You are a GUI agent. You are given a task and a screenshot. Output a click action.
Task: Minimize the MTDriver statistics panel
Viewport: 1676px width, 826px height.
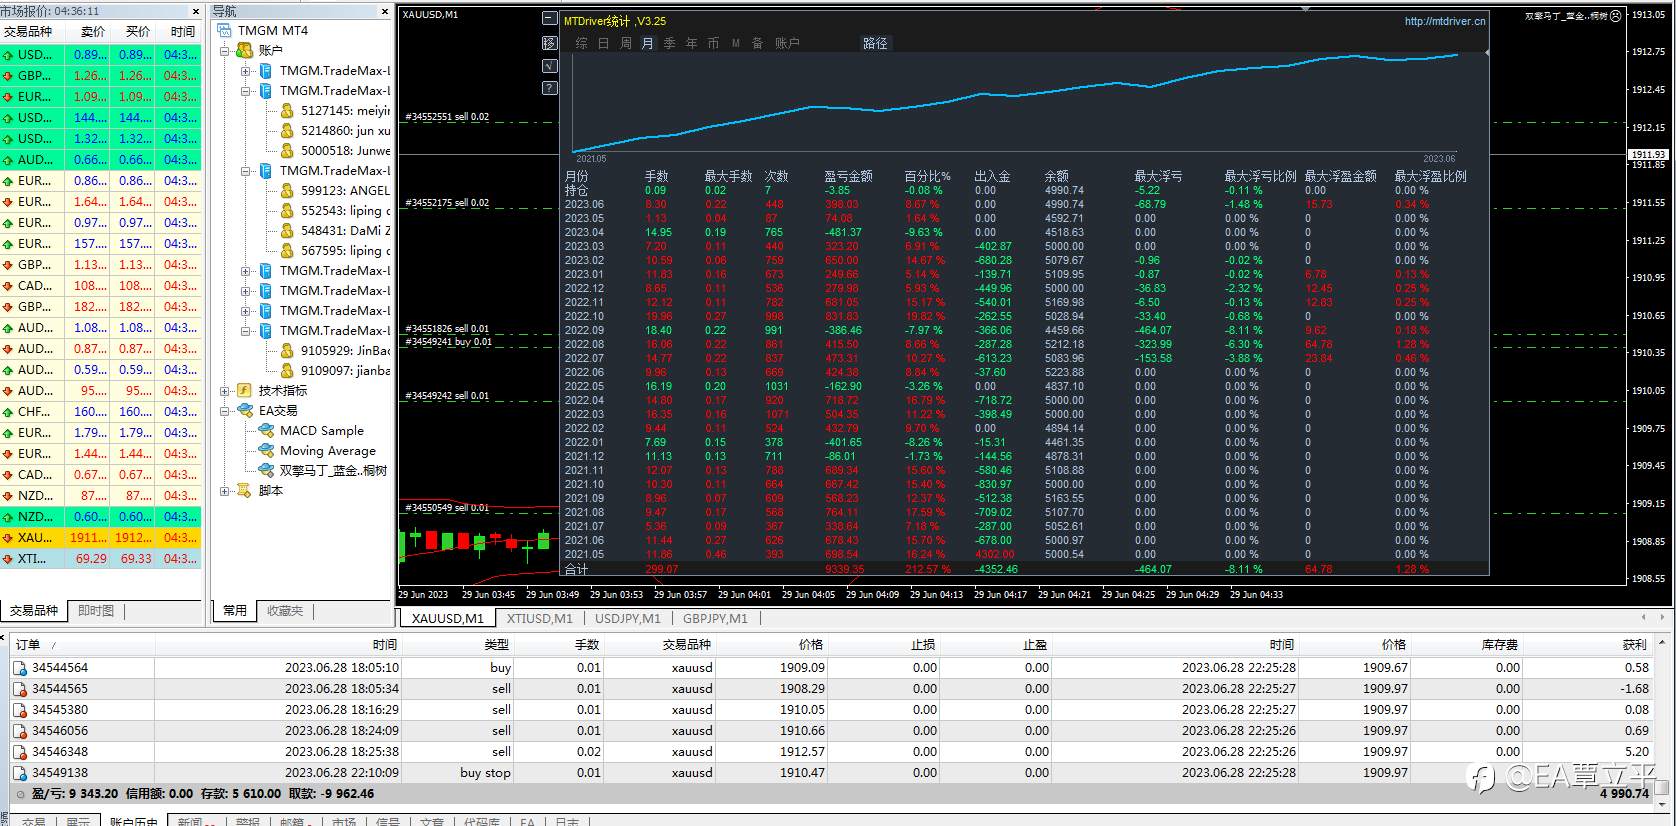coord(549,19)
